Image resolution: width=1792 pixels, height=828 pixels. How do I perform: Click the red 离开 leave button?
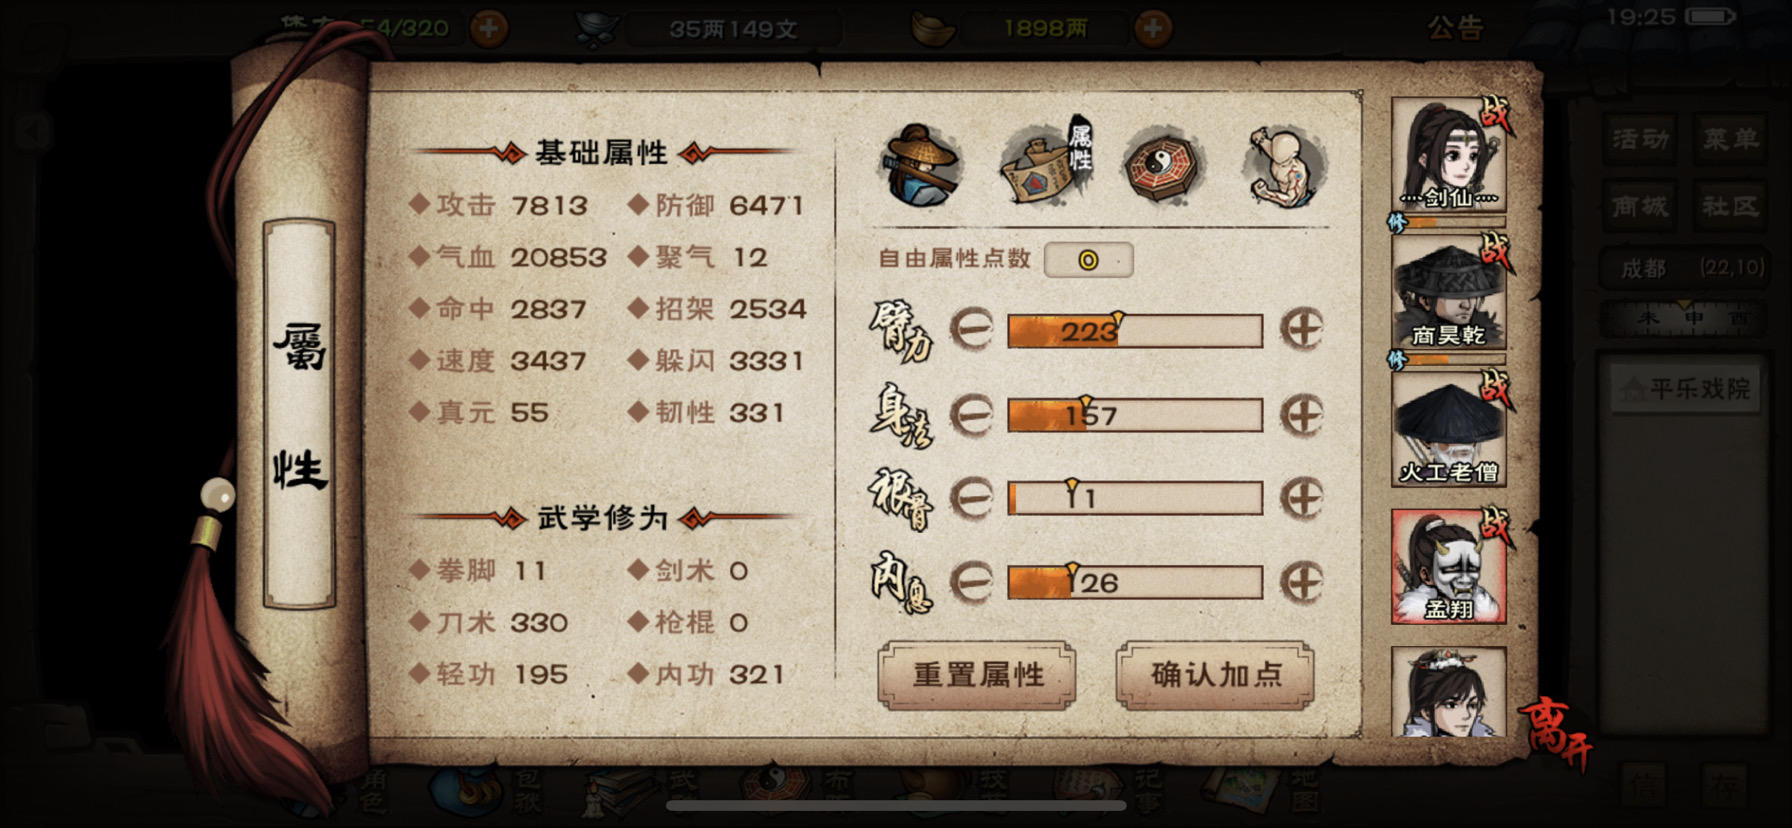pyautogui.click(x=1555, y=734)
